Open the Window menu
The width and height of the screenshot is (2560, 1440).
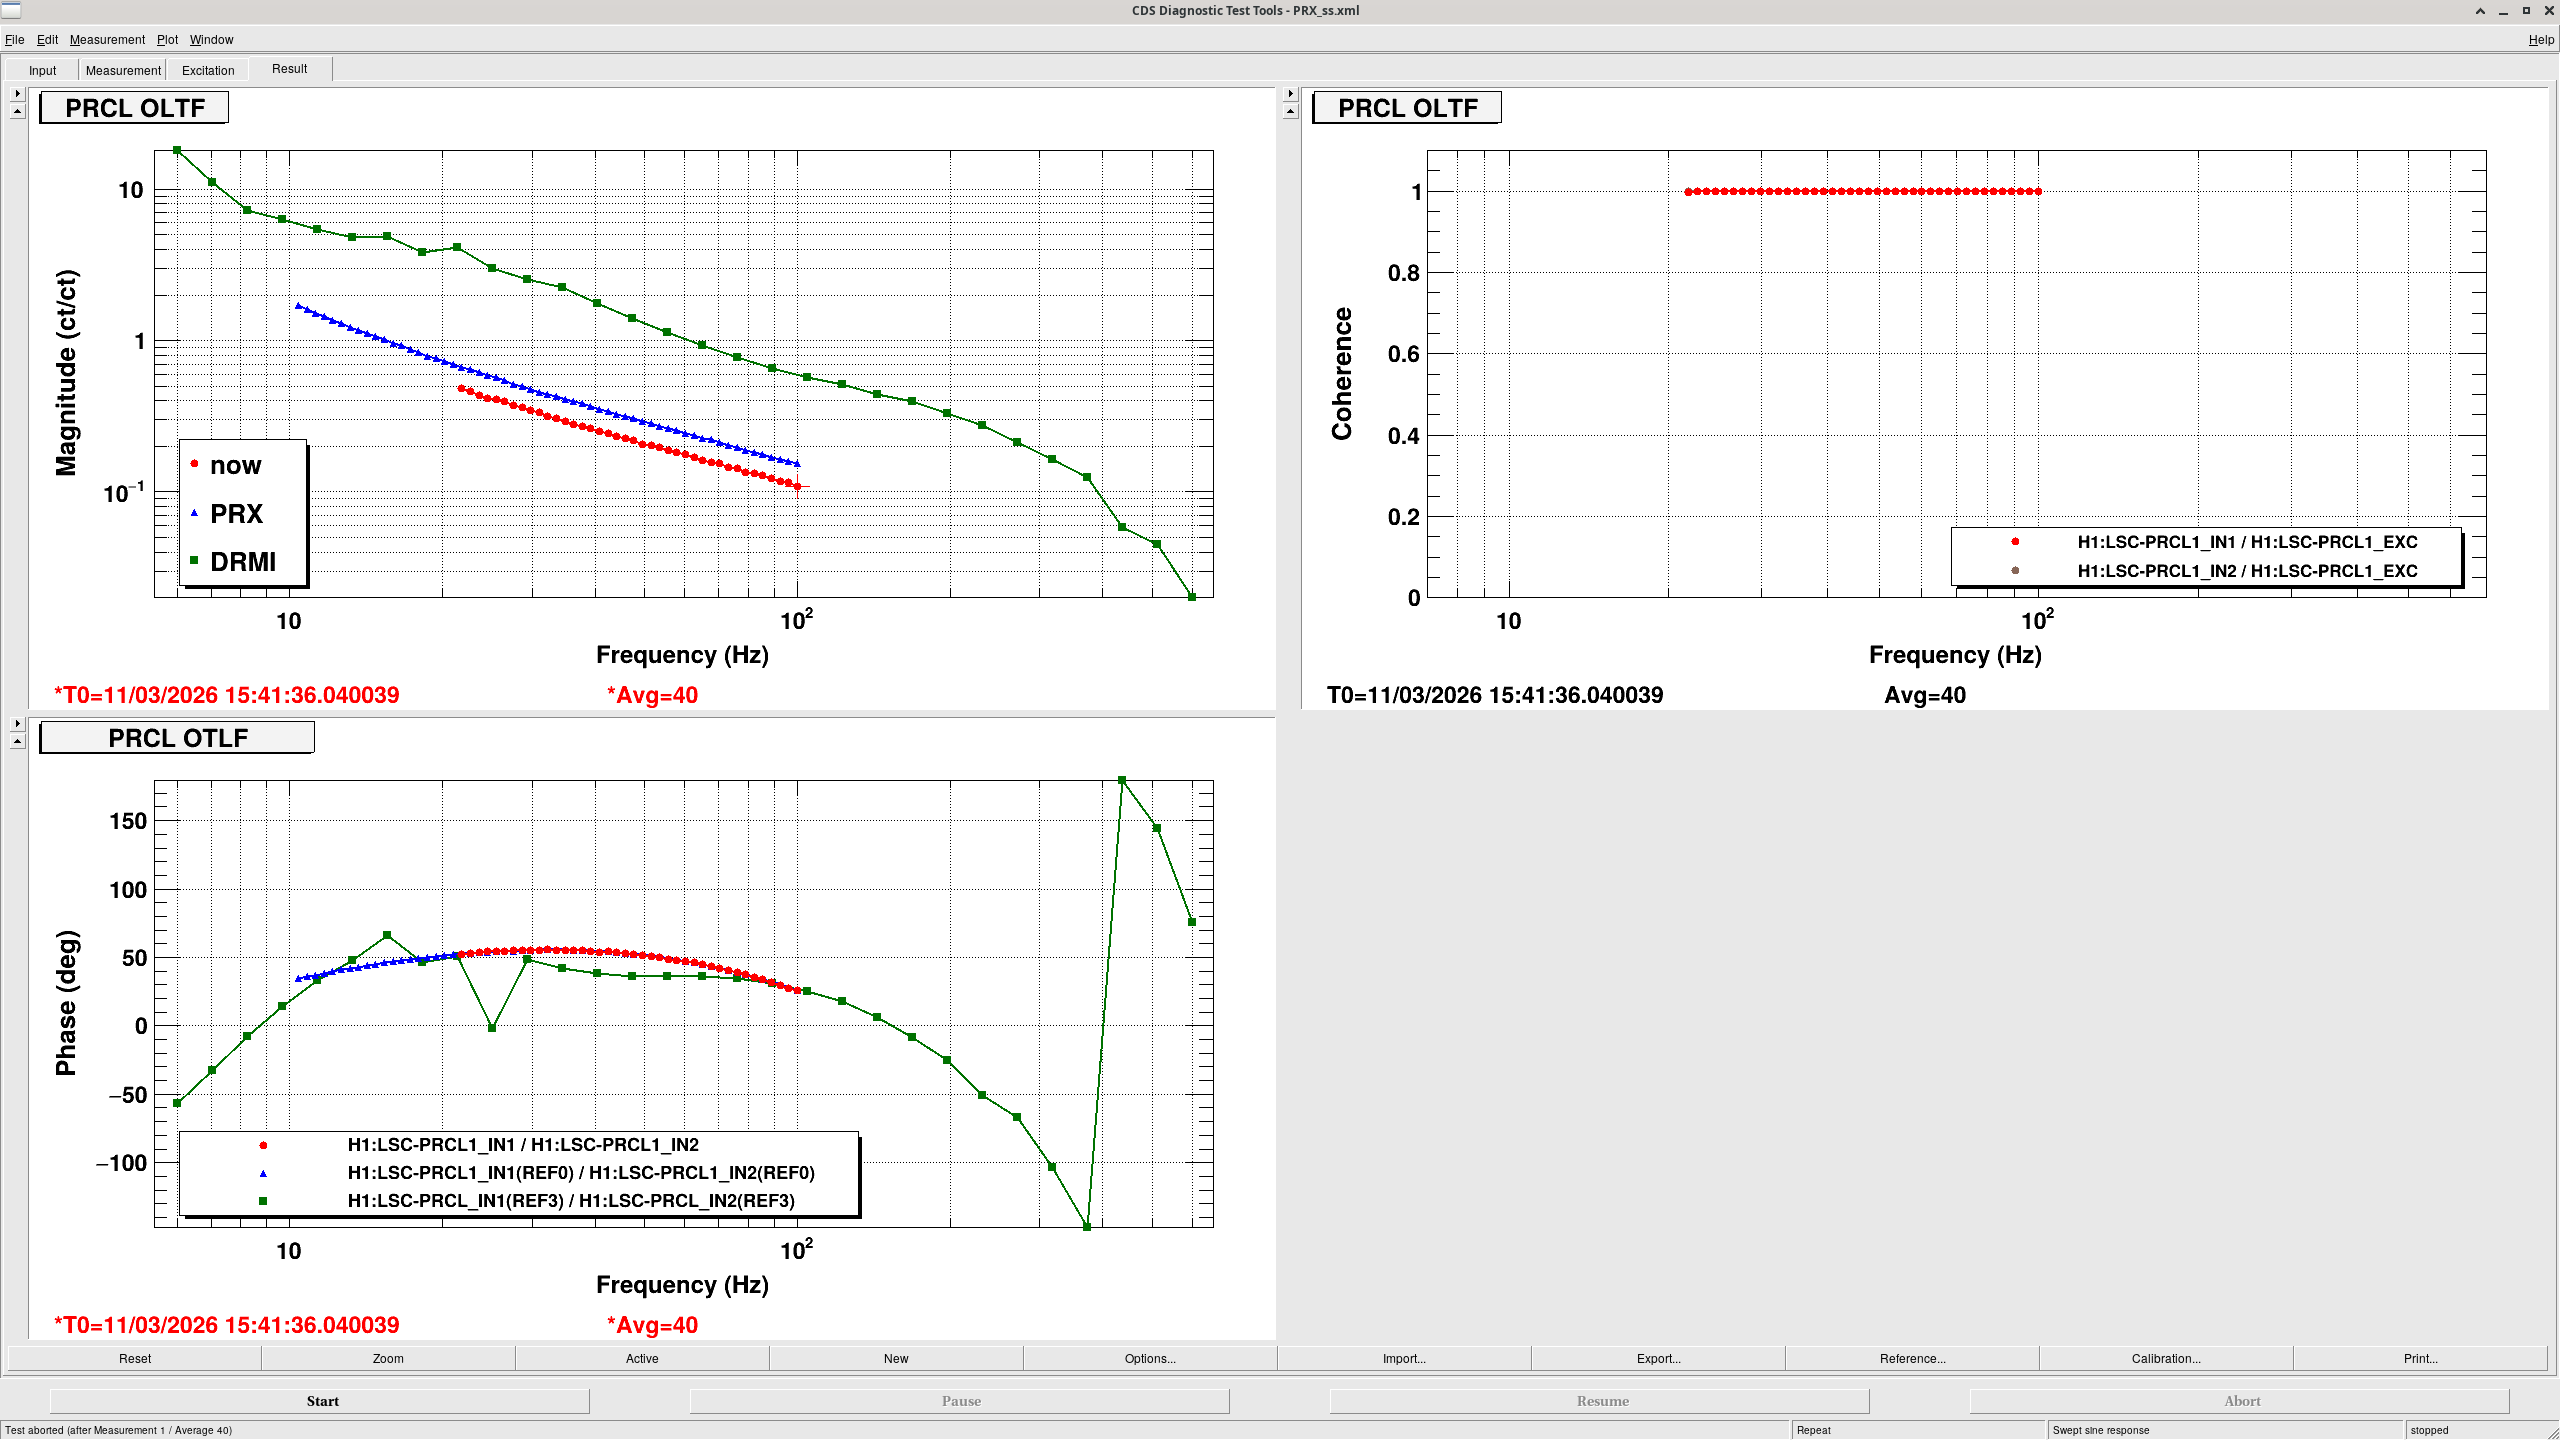point(211,40)
